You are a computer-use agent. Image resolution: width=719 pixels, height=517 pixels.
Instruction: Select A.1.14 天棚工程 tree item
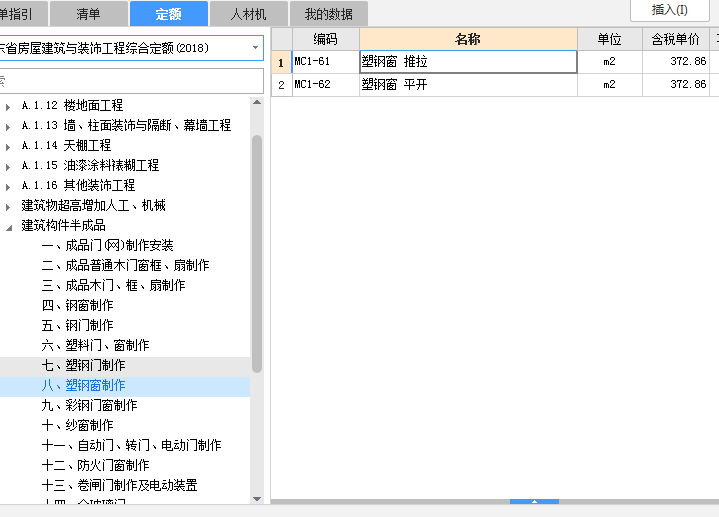(66, 145)
